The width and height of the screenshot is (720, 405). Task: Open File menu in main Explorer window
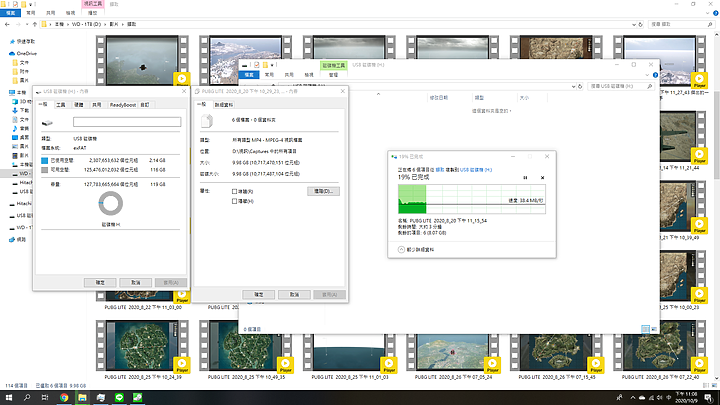(10, 13)
